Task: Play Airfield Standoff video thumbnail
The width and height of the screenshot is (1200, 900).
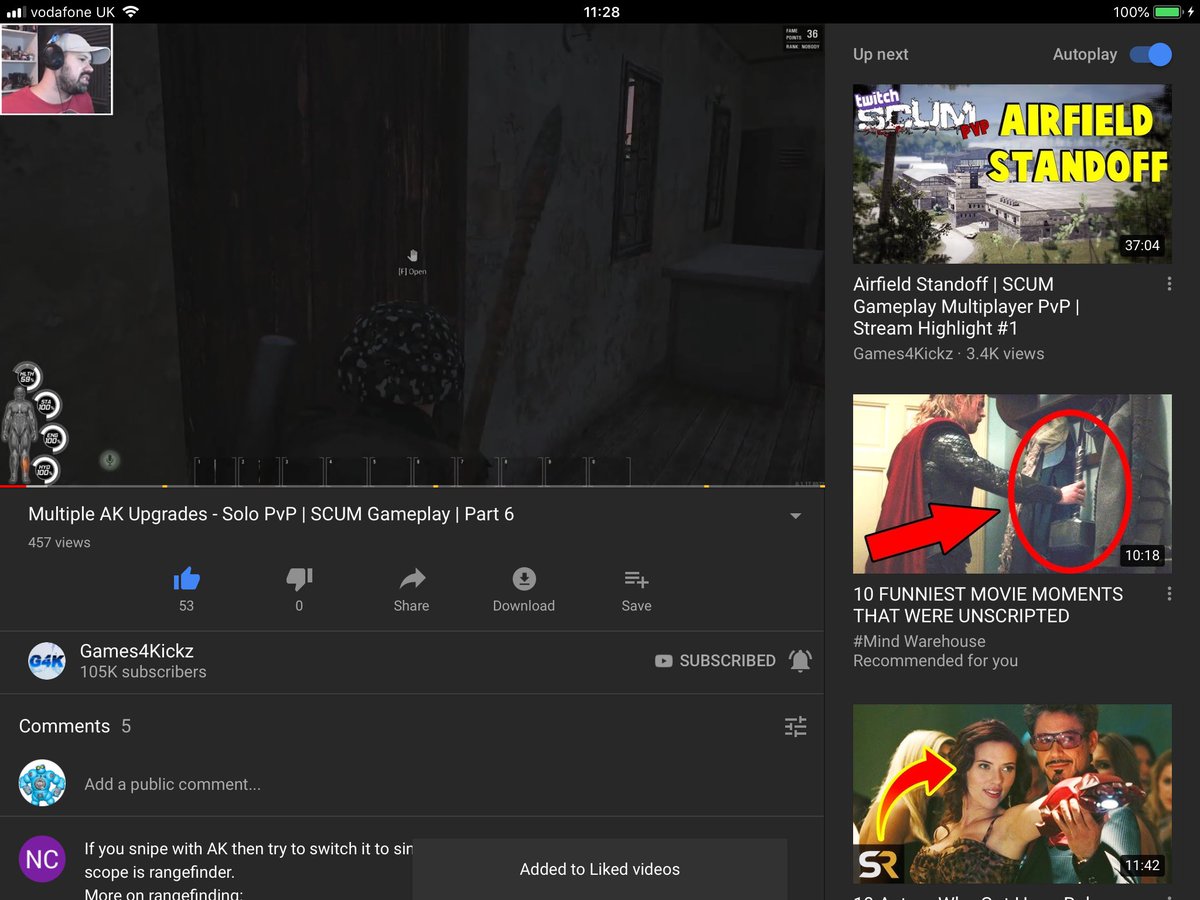Action: pos(1012,174)
